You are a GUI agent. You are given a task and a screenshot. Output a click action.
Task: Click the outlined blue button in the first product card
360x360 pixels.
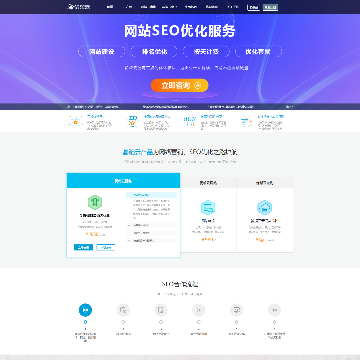point(106,247)
